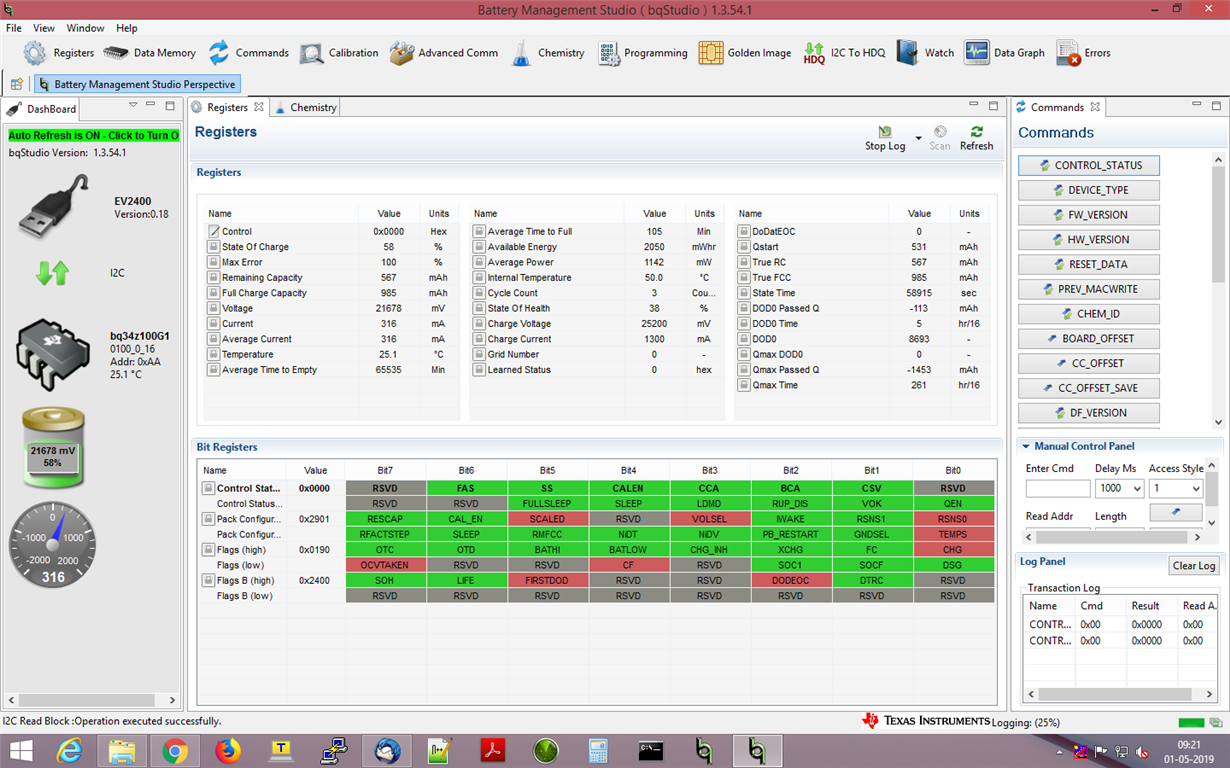Open Advanced Comm tool
Viewport: 1230px width, 768px height.
pos(443,53)
